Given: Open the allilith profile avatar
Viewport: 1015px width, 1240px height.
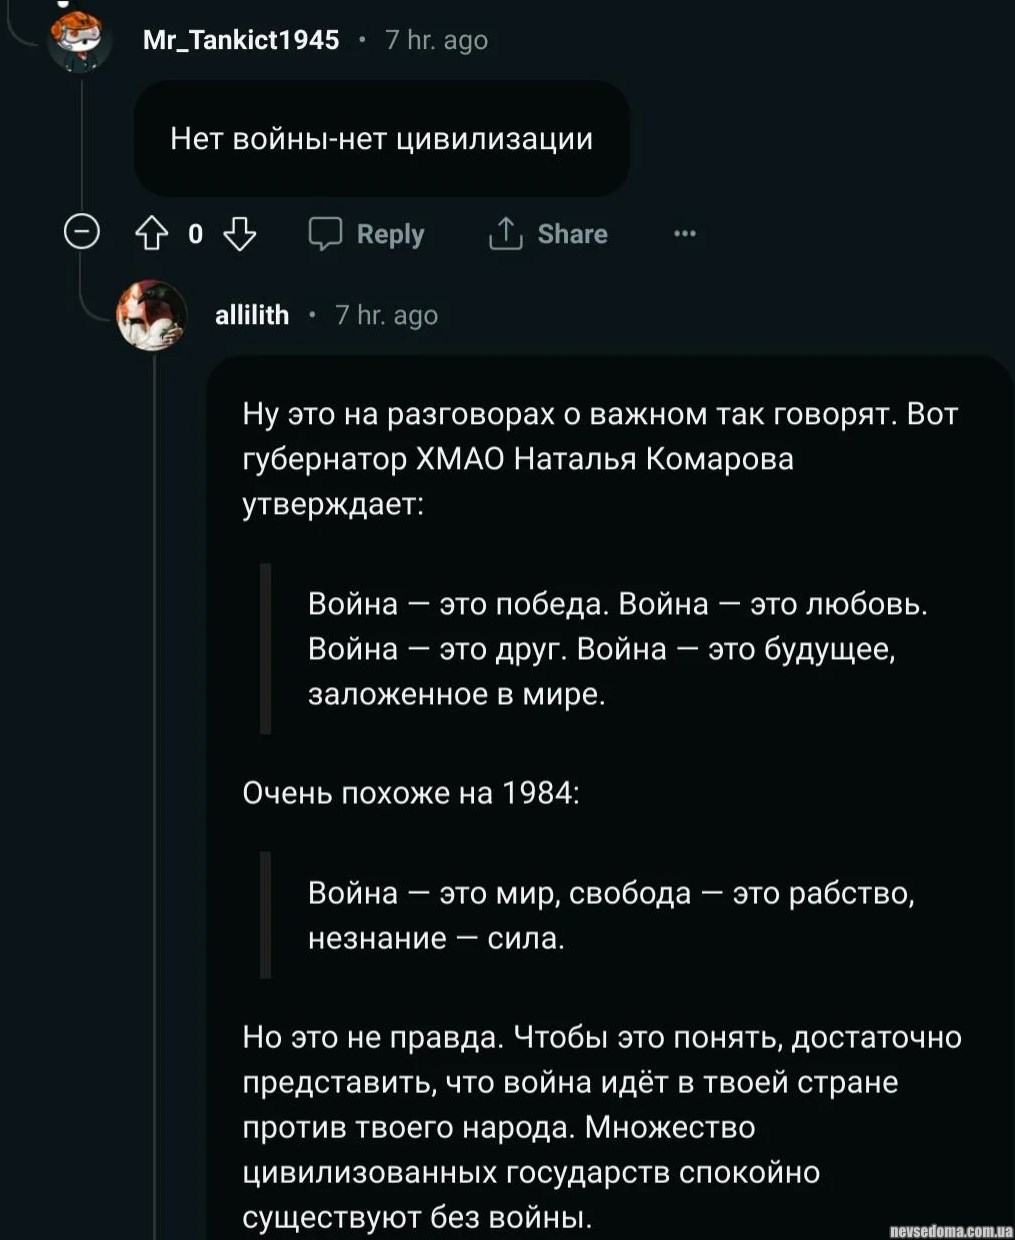Looking at the screenshot, I should pos(152,315).
